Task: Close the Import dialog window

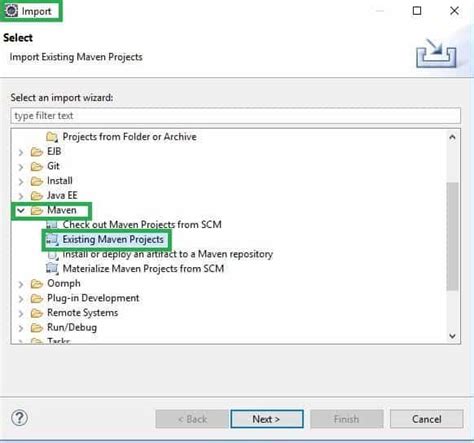Action: point(454,11)
